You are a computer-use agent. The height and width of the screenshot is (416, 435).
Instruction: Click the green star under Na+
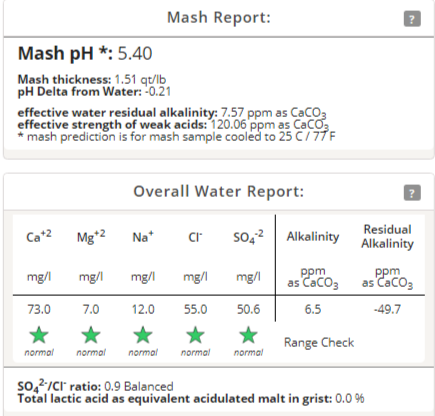coord(143,335)
